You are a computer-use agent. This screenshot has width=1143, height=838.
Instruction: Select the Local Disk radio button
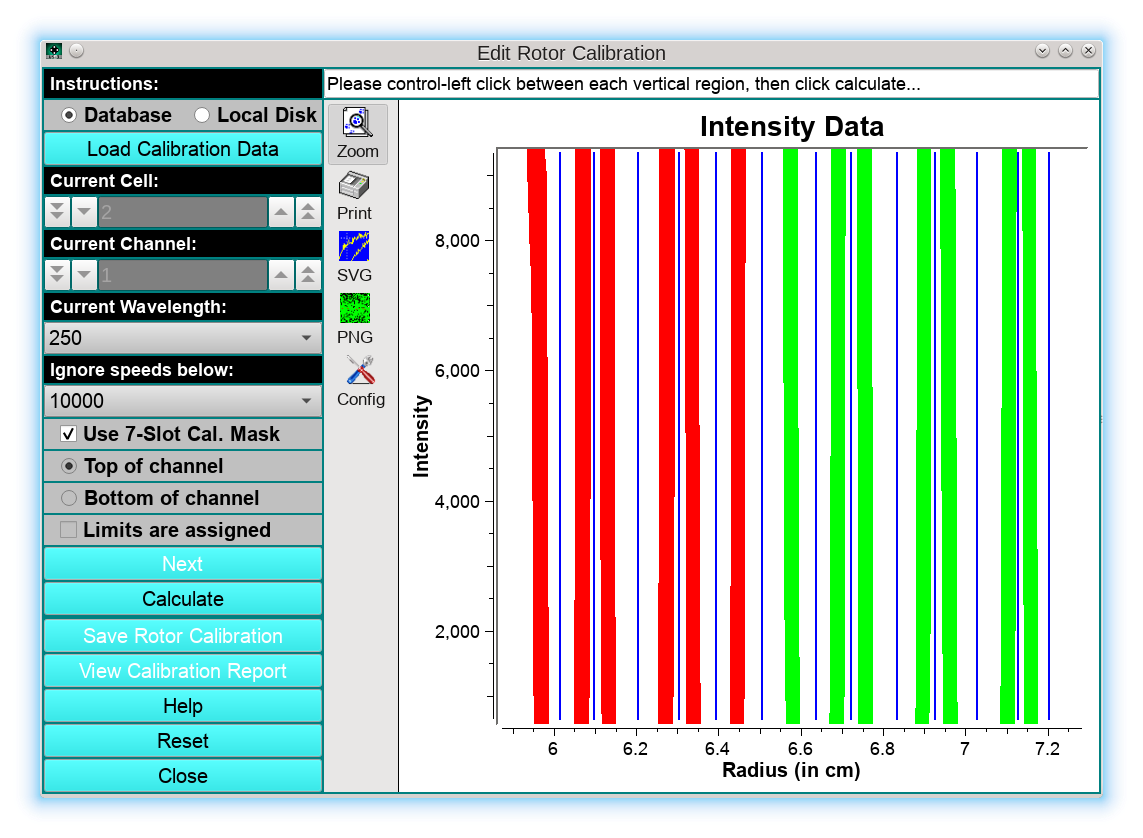click(x=202, y=115)
